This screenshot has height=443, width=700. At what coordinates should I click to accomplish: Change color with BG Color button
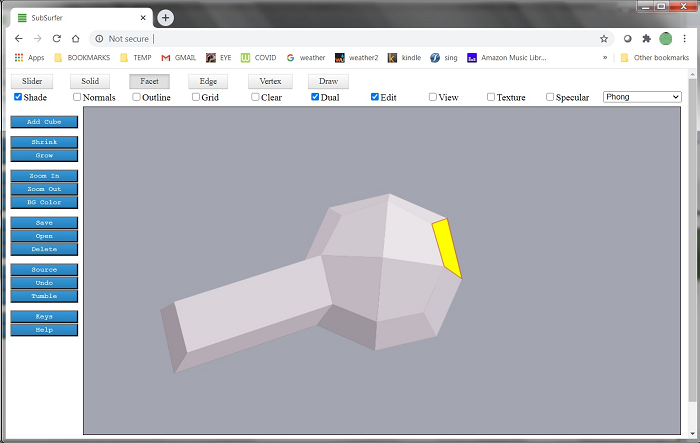click(x=44, y=202)
